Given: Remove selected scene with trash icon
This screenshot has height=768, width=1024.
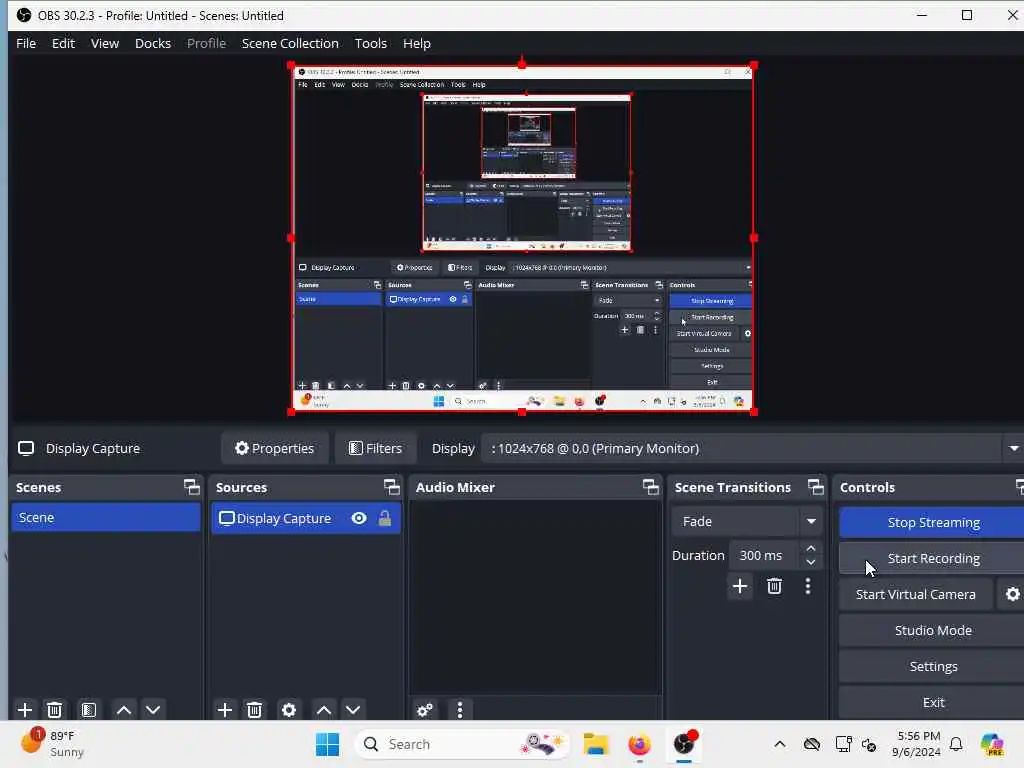Looking at the screenshot, I should 55,709.
